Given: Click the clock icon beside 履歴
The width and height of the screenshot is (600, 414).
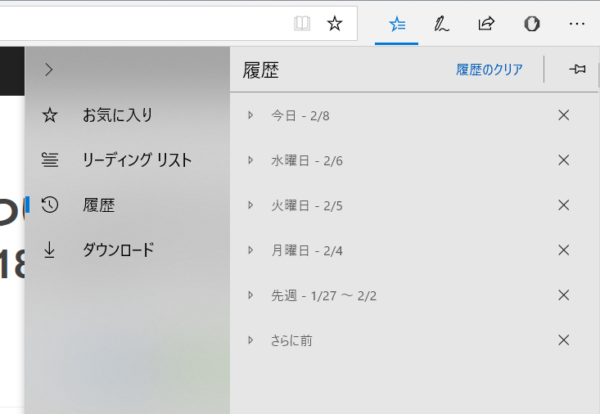Looking at the screenshot, I should 50,205.
